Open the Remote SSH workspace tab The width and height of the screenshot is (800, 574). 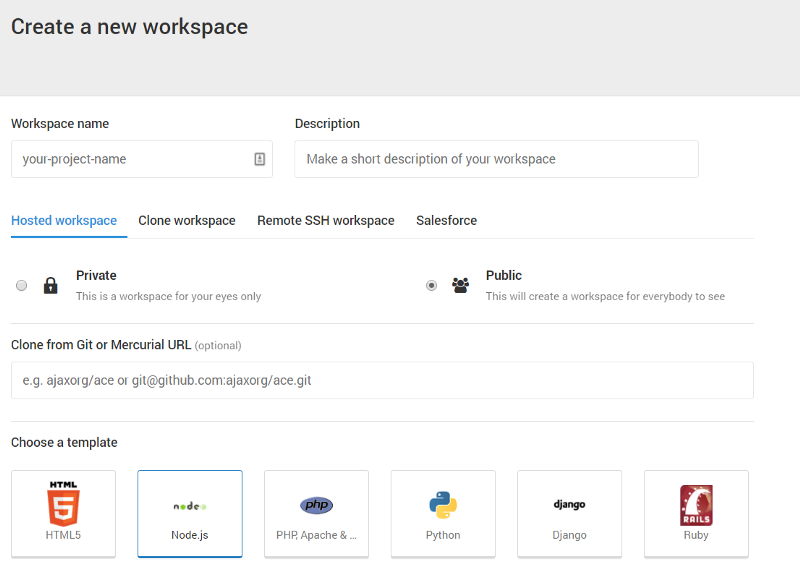coord(326,220)
